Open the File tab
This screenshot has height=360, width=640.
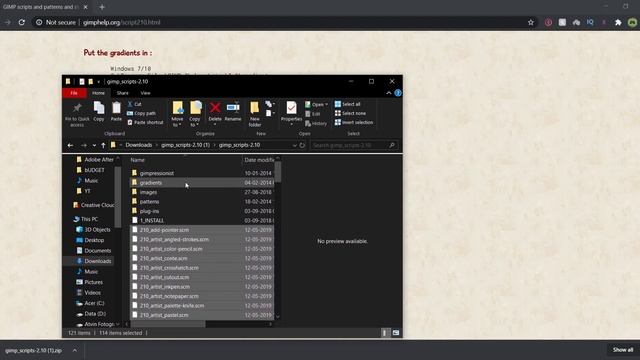pyautogui.click(x=74, y=93)
